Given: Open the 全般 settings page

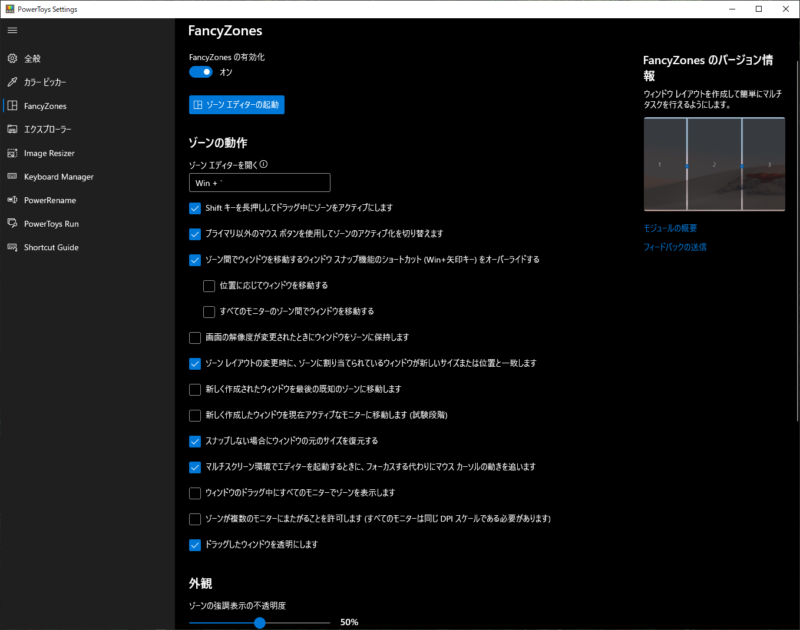Looking at the screenshot, I should click(87, 58).
